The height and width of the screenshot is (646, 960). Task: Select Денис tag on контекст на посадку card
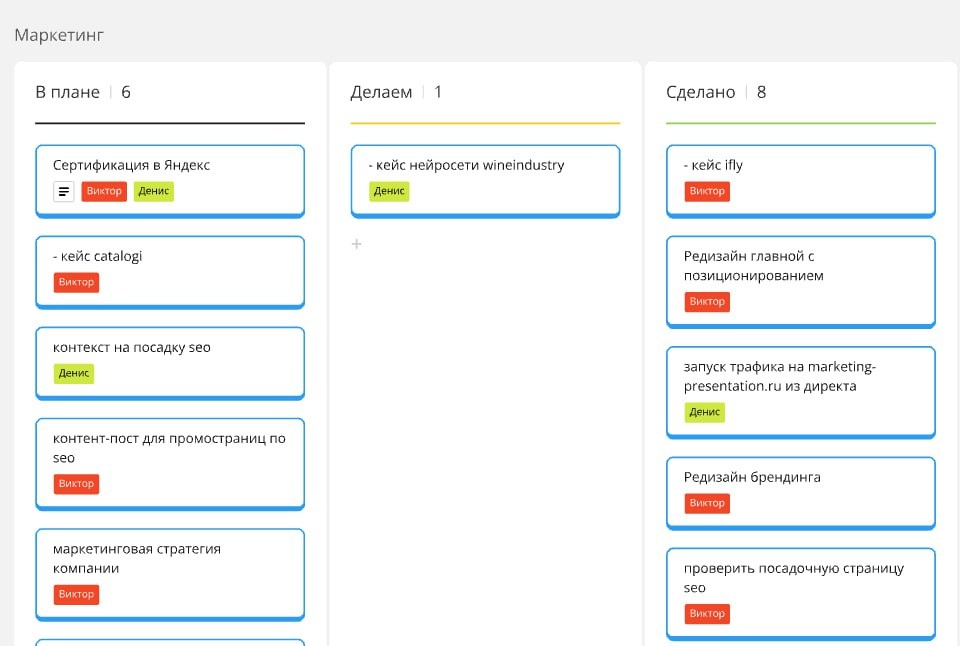tap(74, 373)
